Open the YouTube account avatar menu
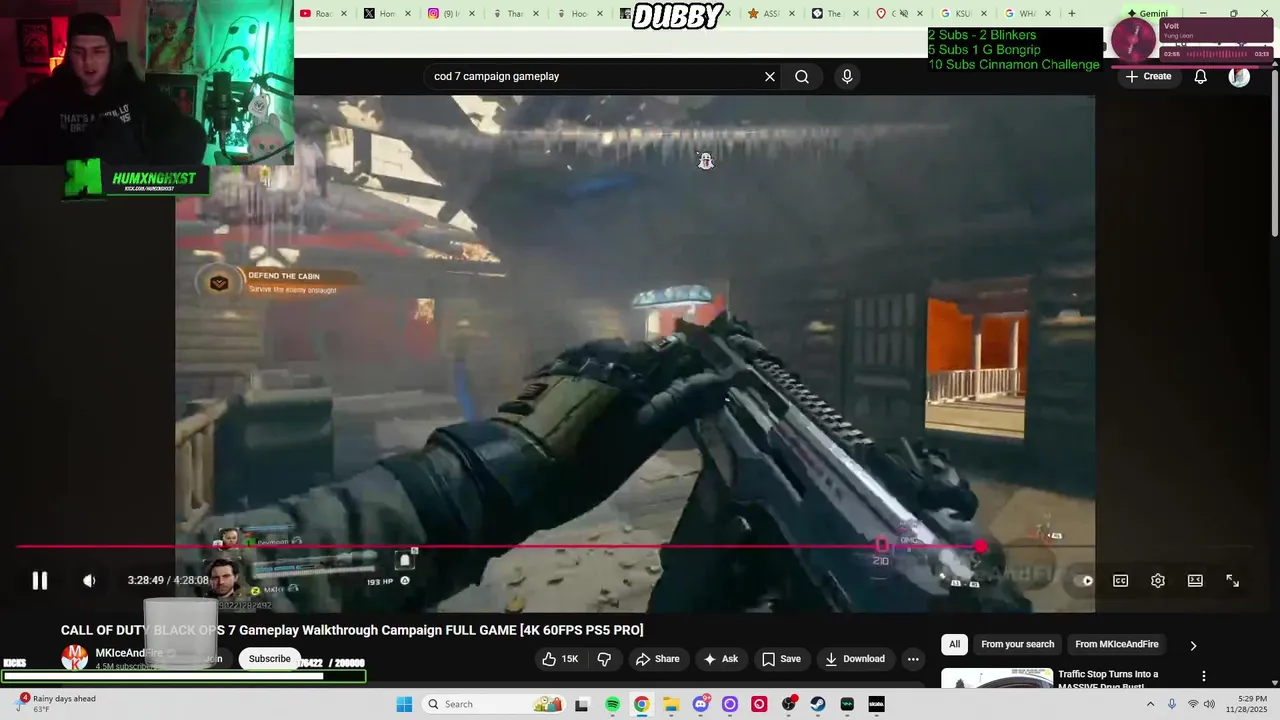 (x=1239, y=77)
